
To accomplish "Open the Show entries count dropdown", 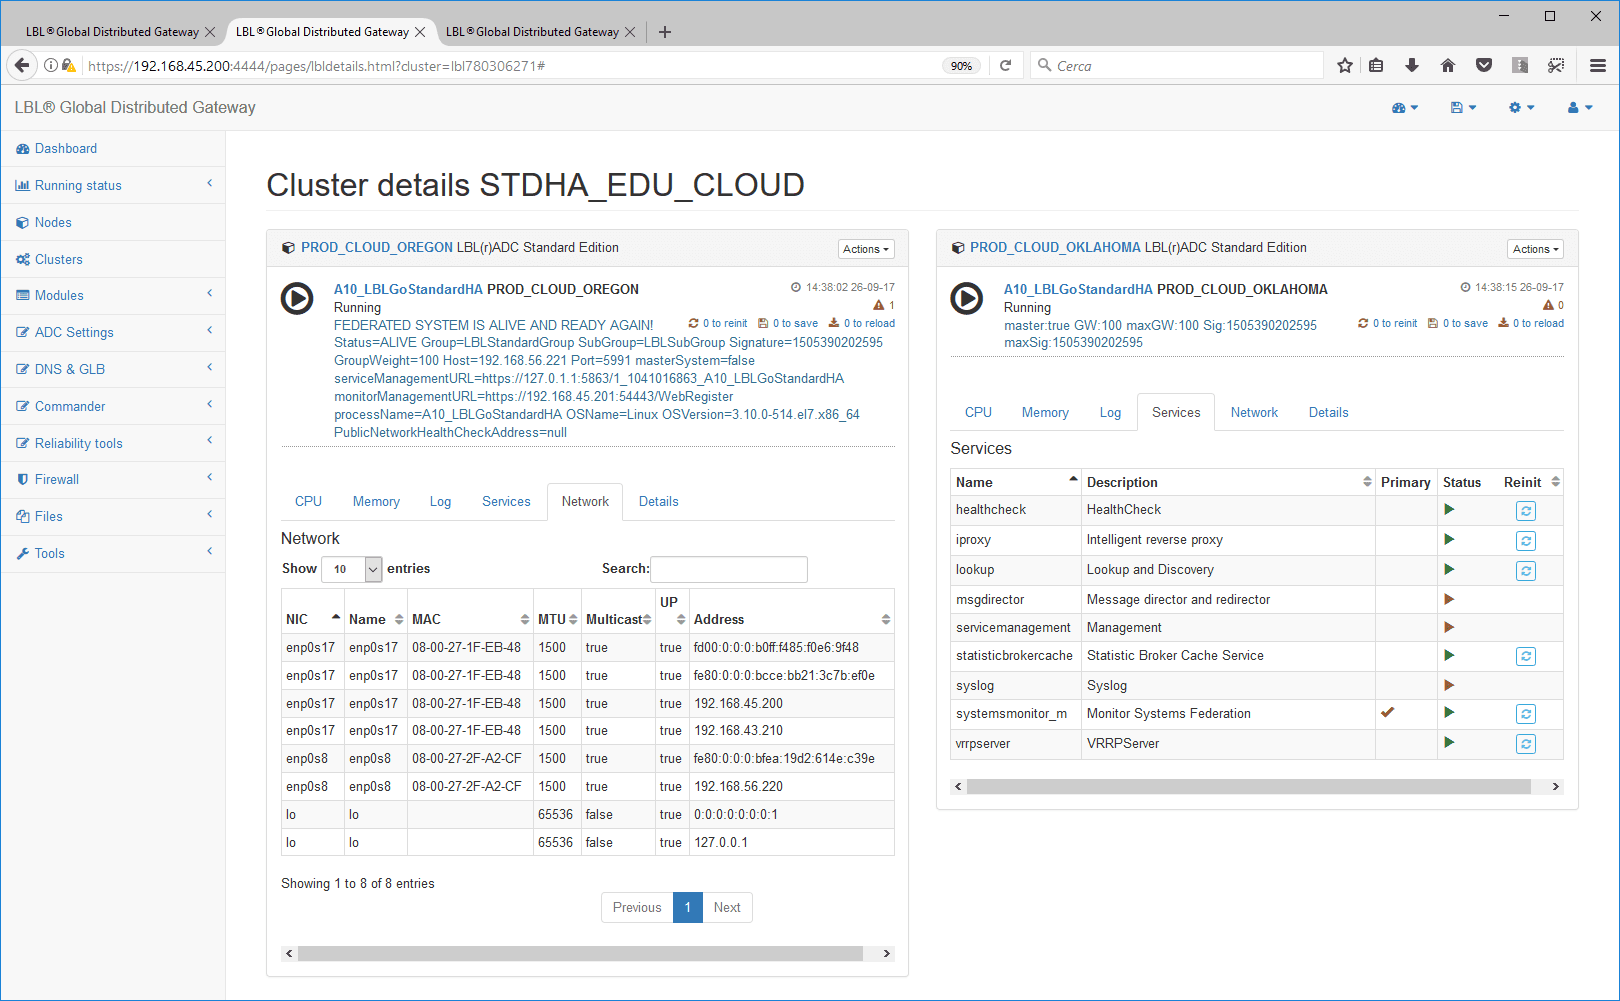I will [352, 569].
